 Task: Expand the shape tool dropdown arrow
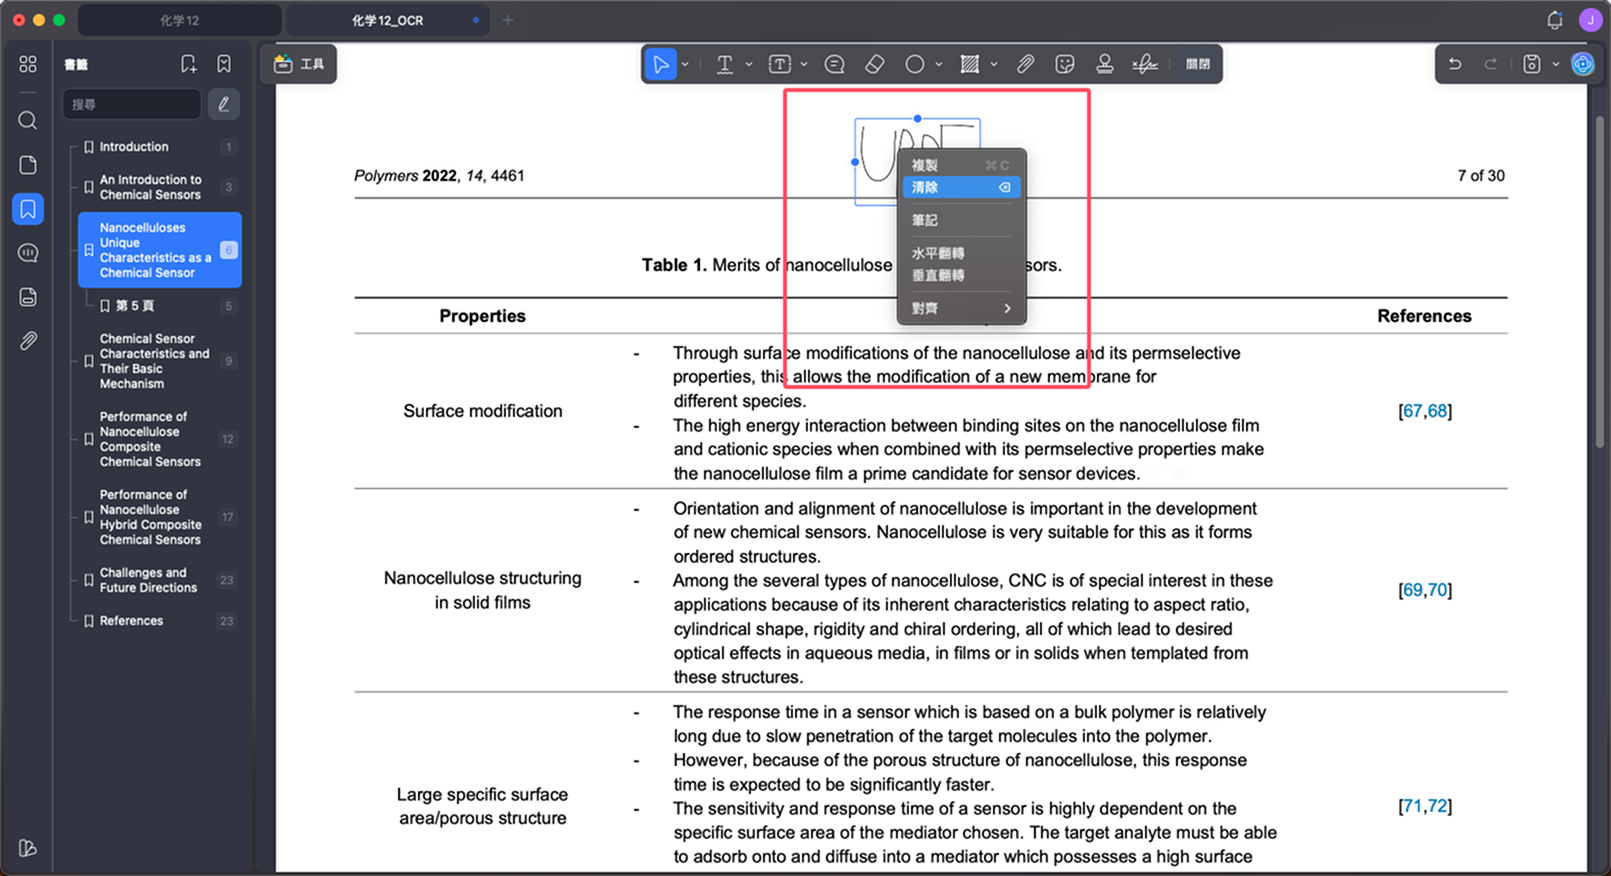[939, 64]
